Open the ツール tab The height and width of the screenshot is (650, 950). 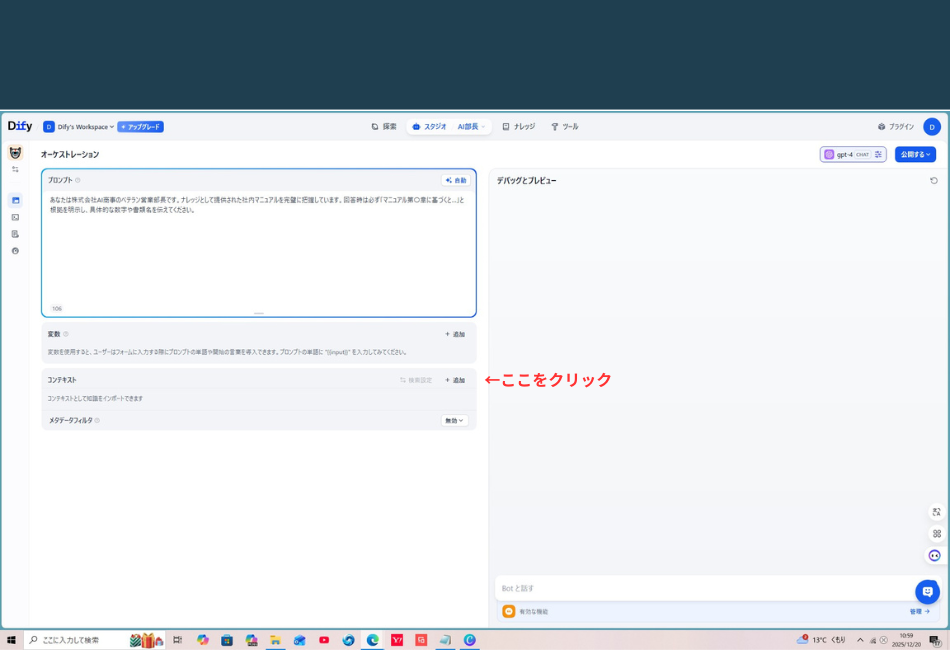(564, 127)
